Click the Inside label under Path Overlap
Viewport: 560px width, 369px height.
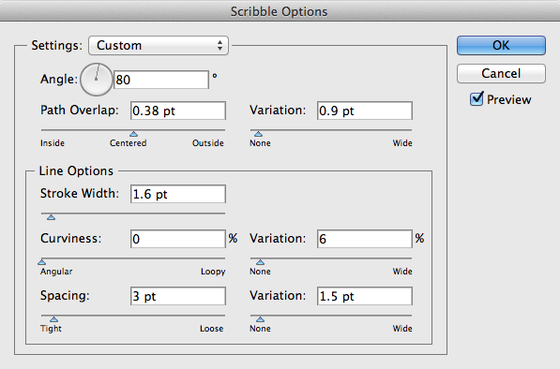click(52, 143)
